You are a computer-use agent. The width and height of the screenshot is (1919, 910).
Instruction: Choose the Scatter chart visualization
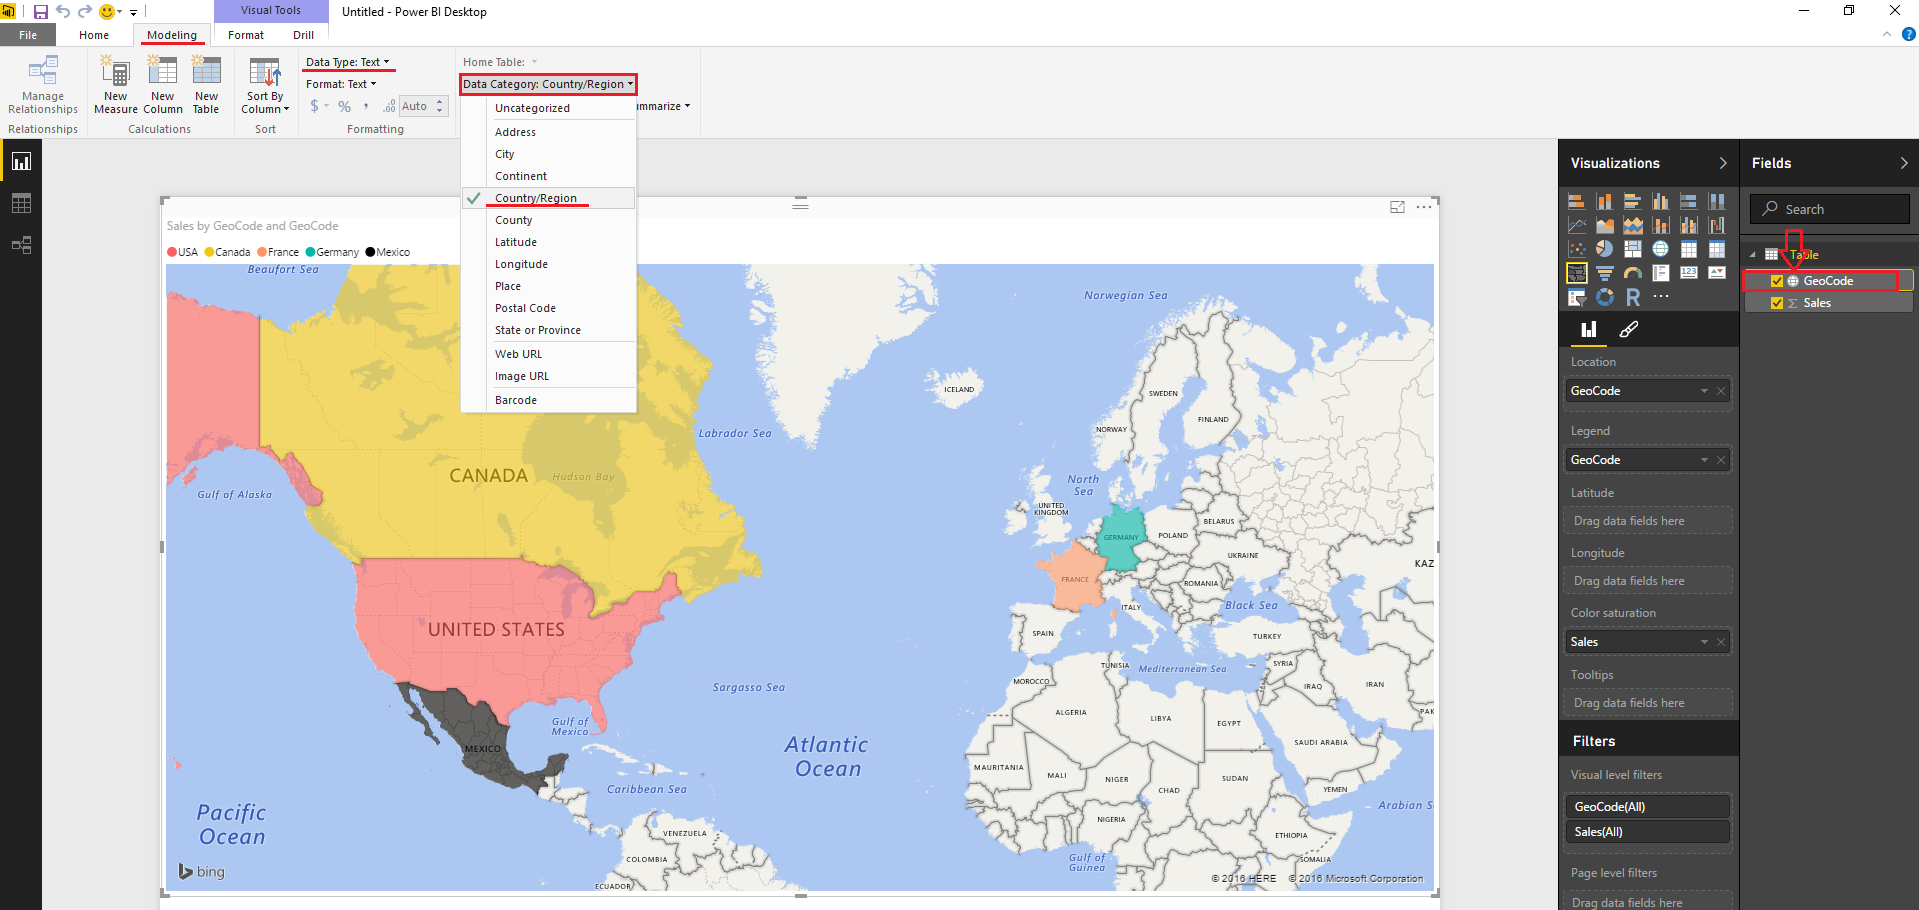point(1576,249)
